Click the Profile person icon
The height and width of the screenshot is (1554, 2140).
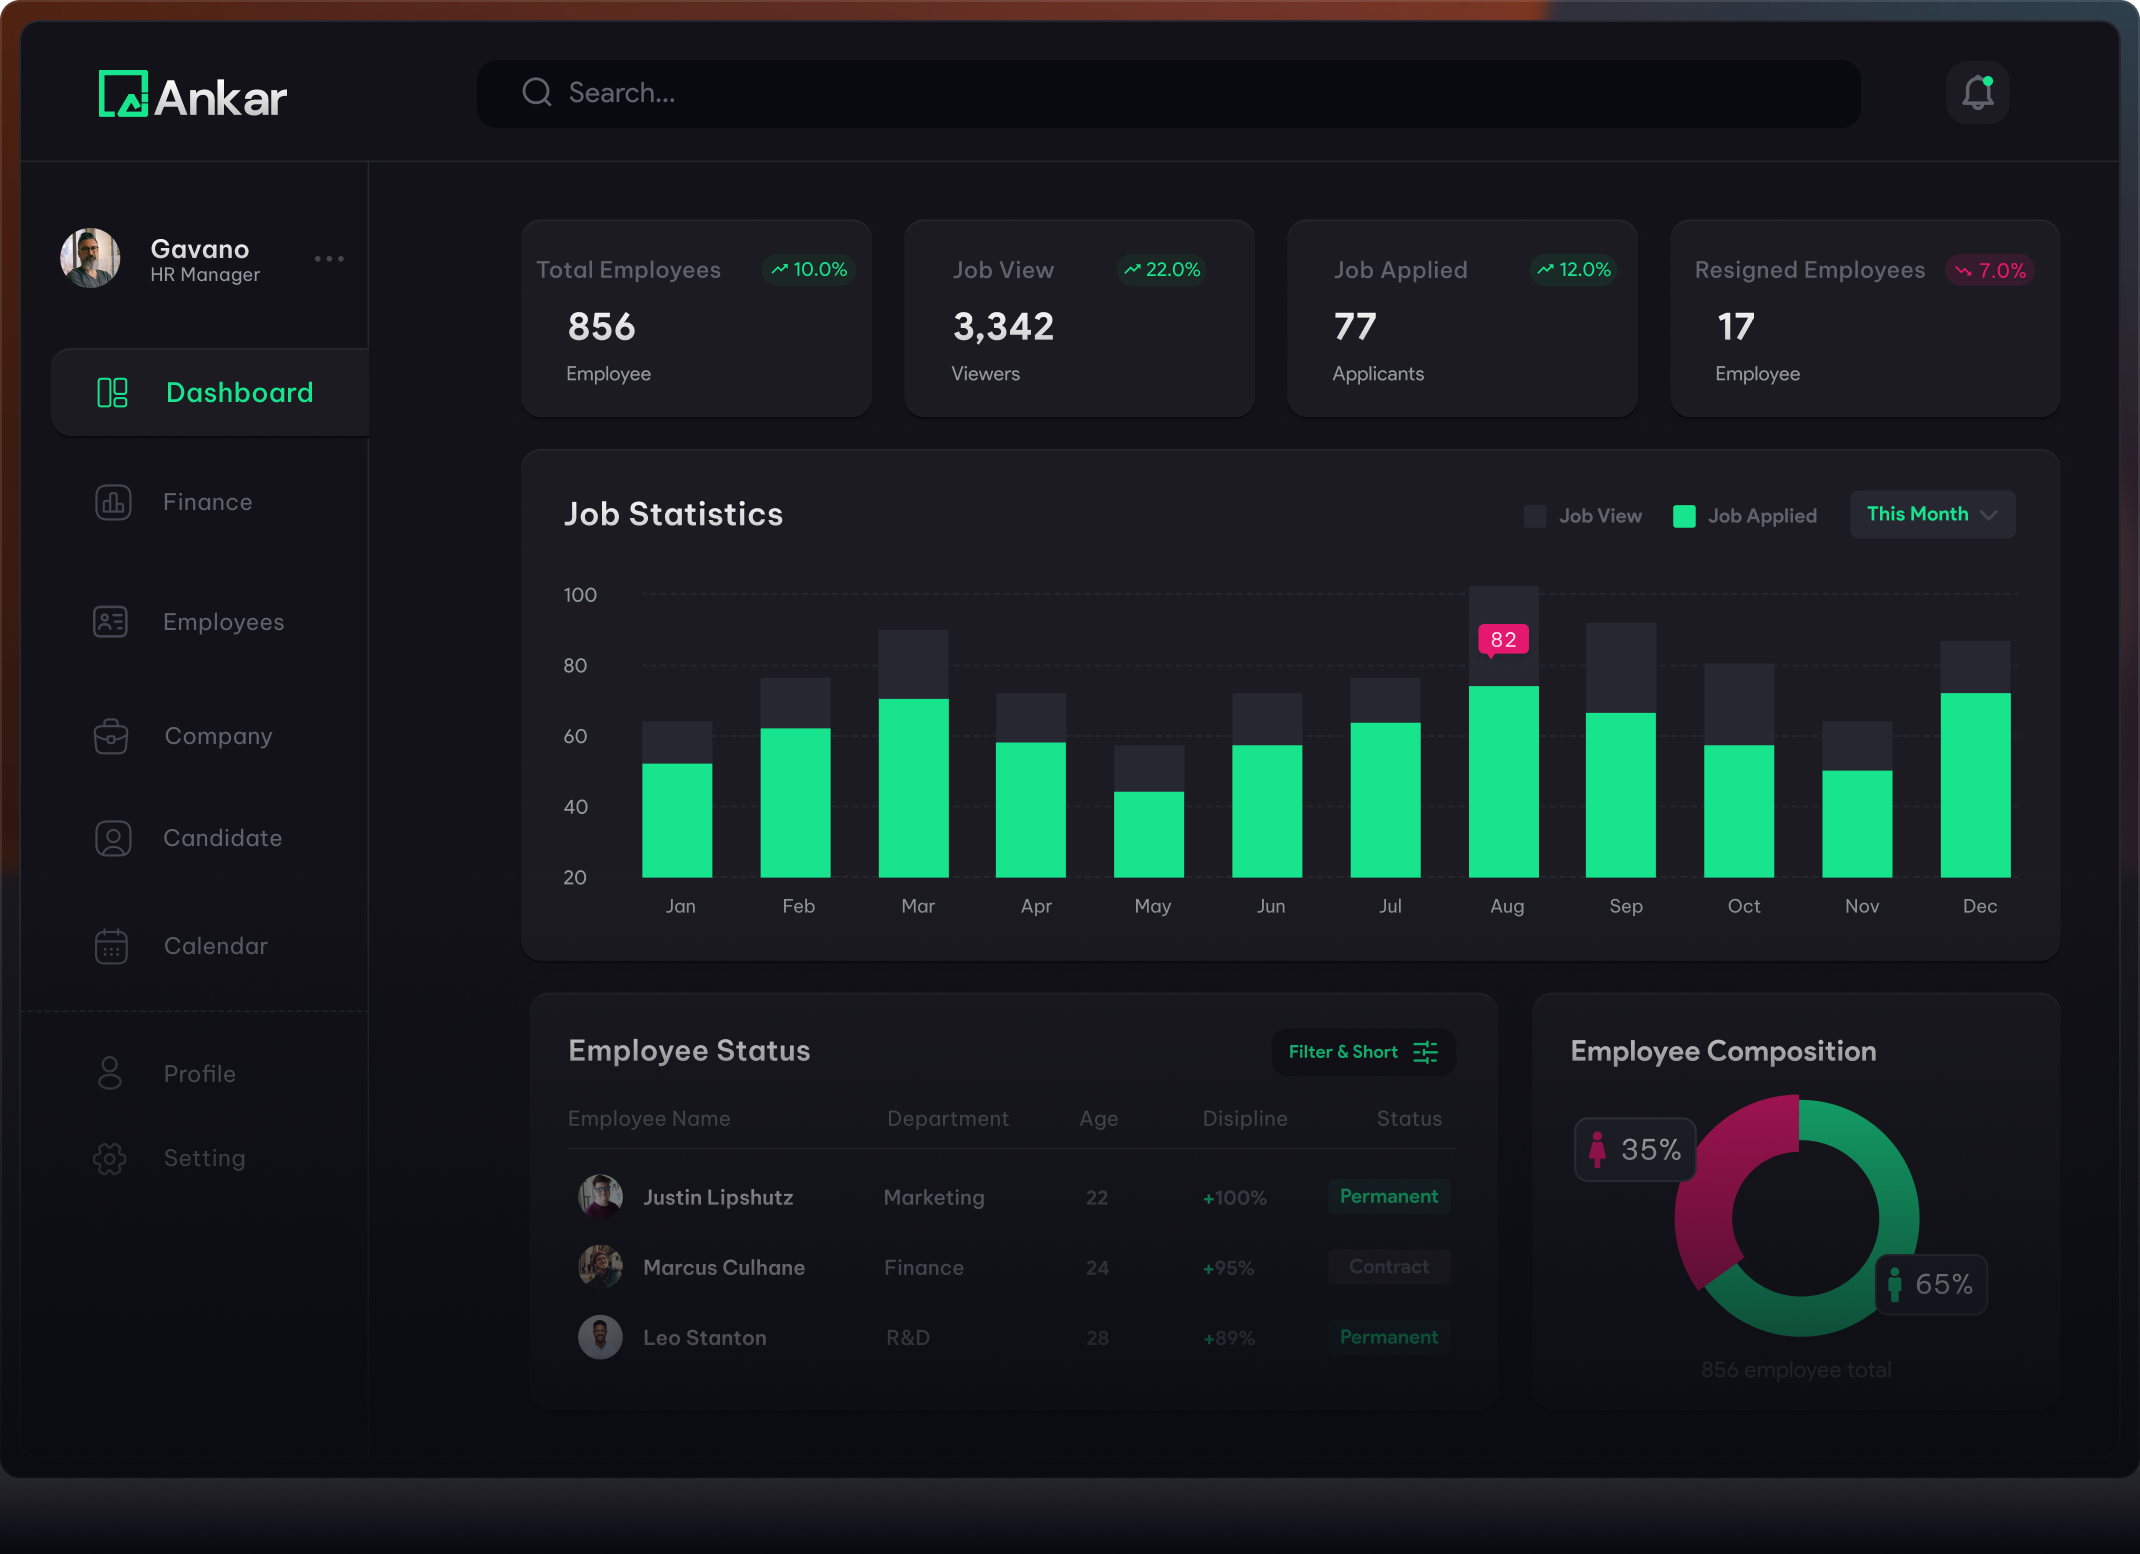(x=110, y=1074)
